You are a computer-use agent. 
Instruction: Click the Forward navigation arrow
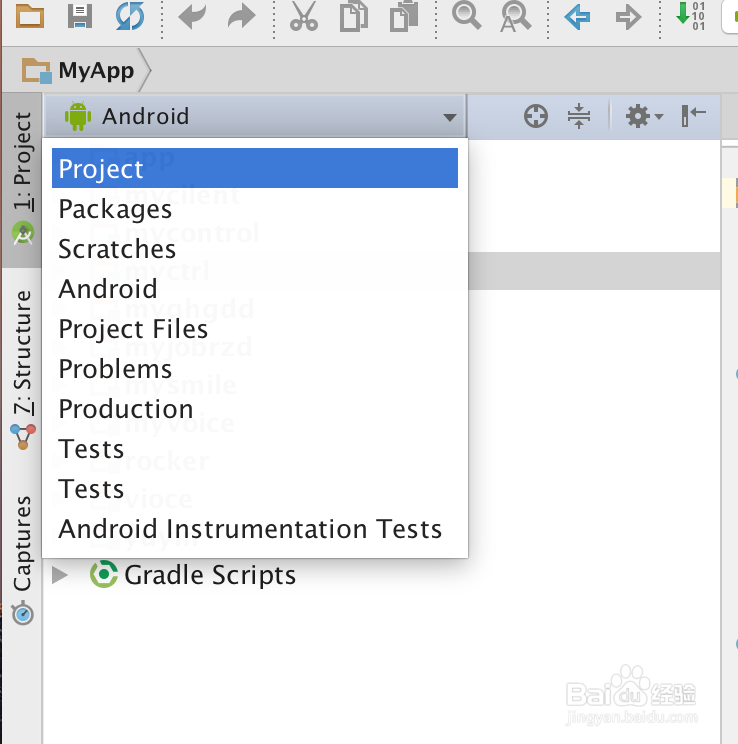627,17
